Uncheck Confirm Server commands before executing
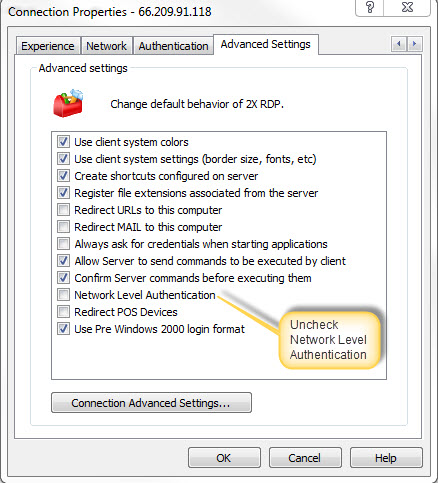The height and width of the screenshot is (483, 438). click(x=63, y=278)
